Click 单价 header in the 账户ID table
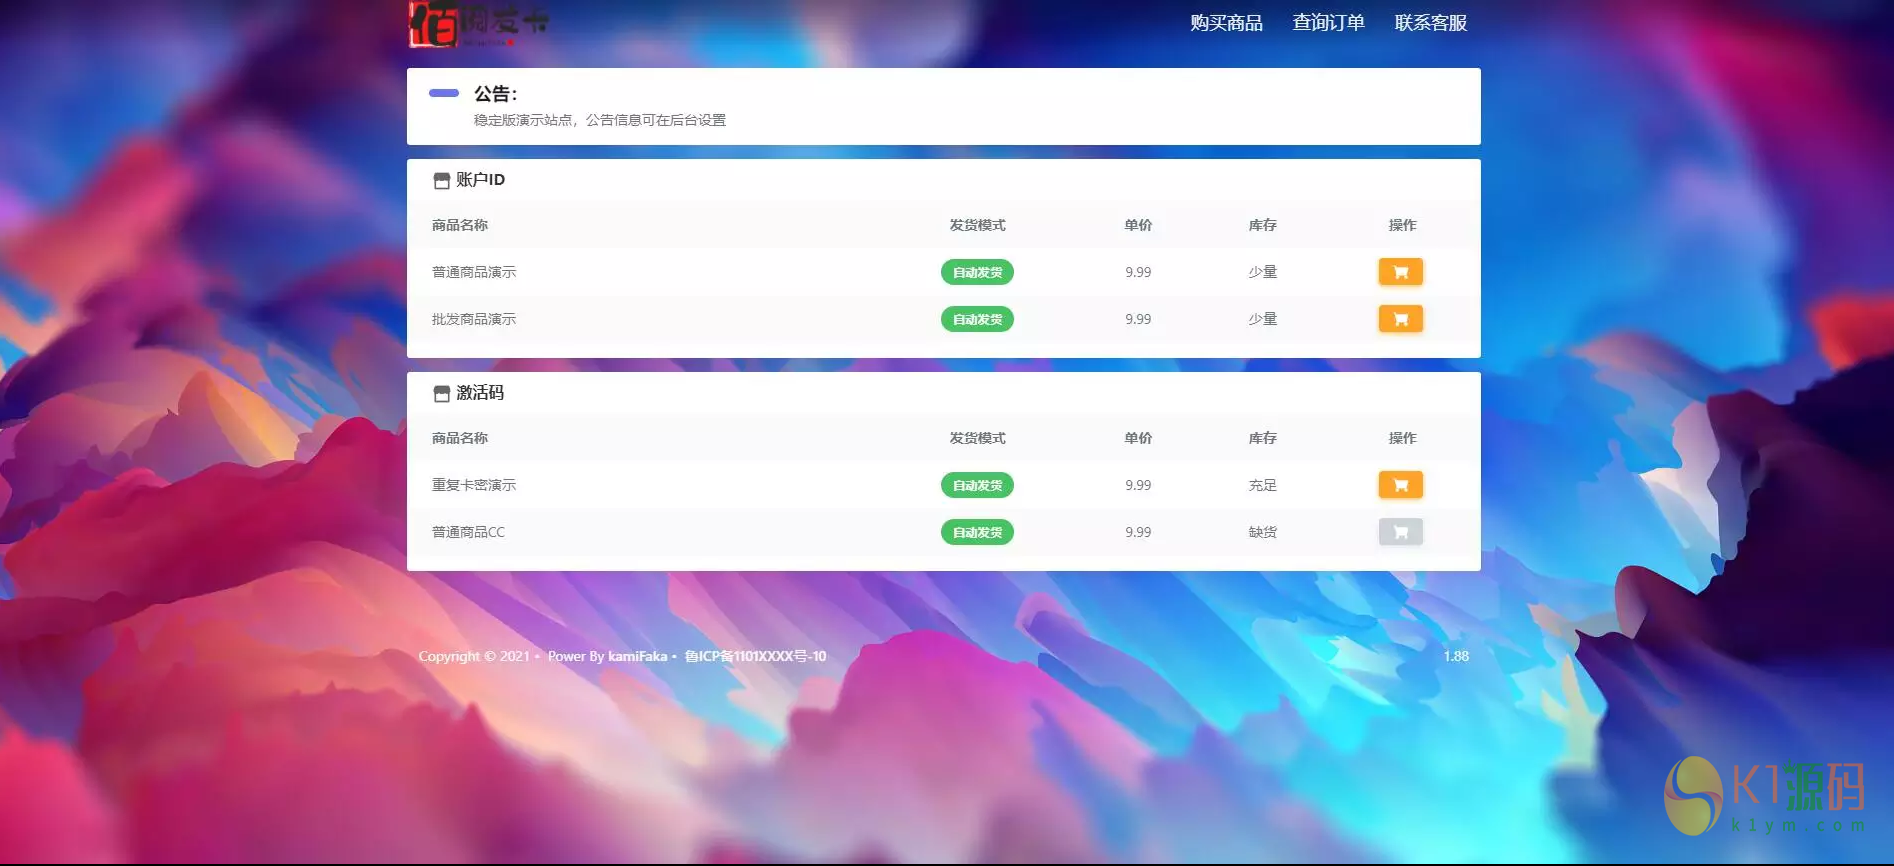The height and width of the screenshot is (866, 1894). 1138,225
